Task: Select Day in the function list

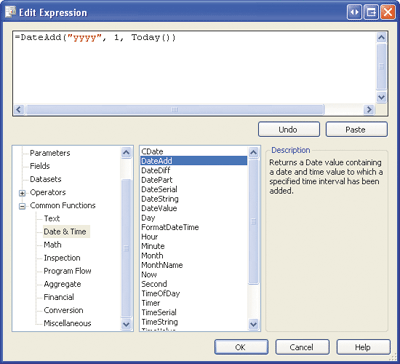Action: point(148,218)
